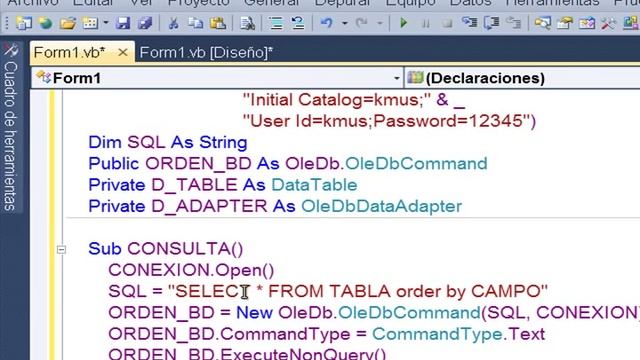Image resolution: width=640 pixels, height=360 pixels.
Task: Click the SELECT * FROM TABLA string
Action: point(358,291)
